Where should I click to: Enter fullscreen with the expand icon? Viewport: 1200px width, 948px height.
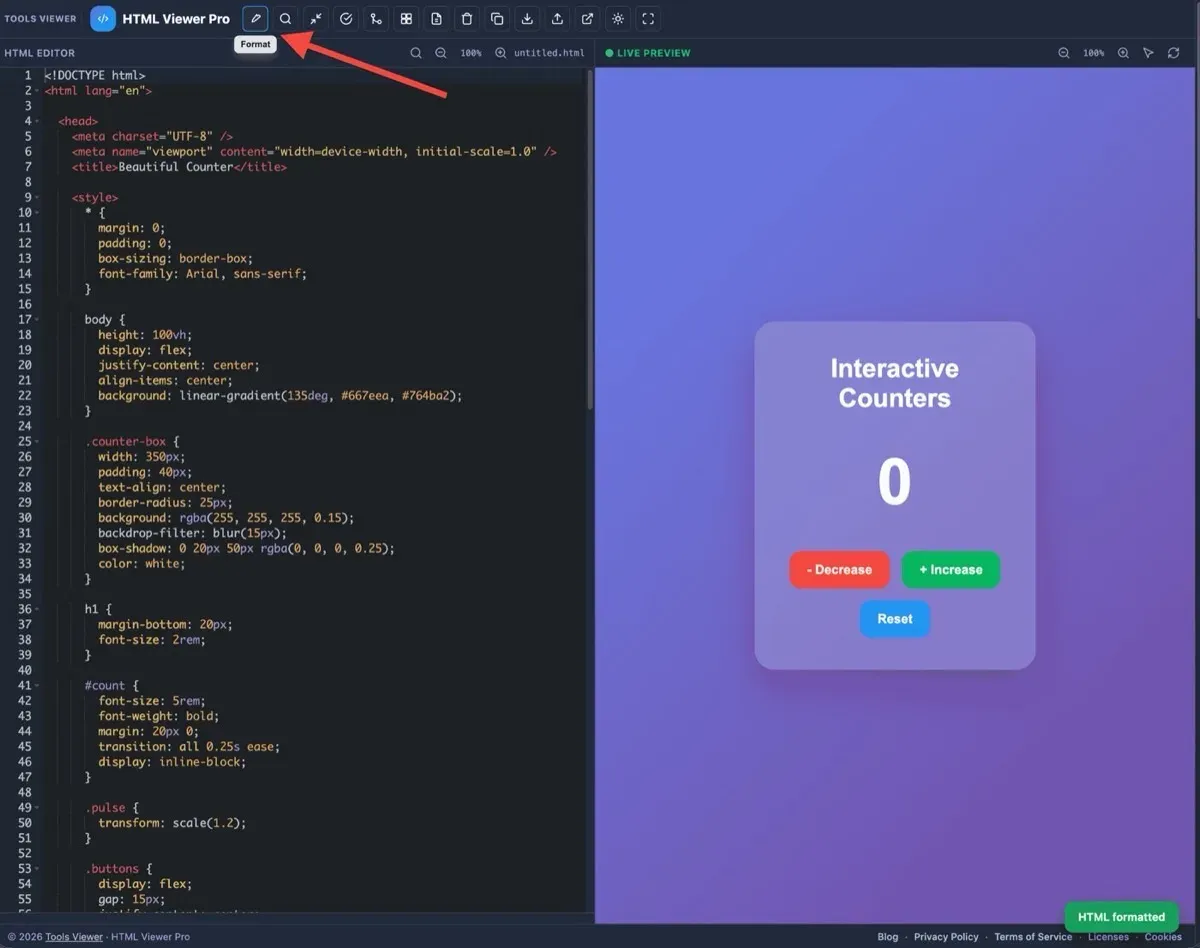648,18
